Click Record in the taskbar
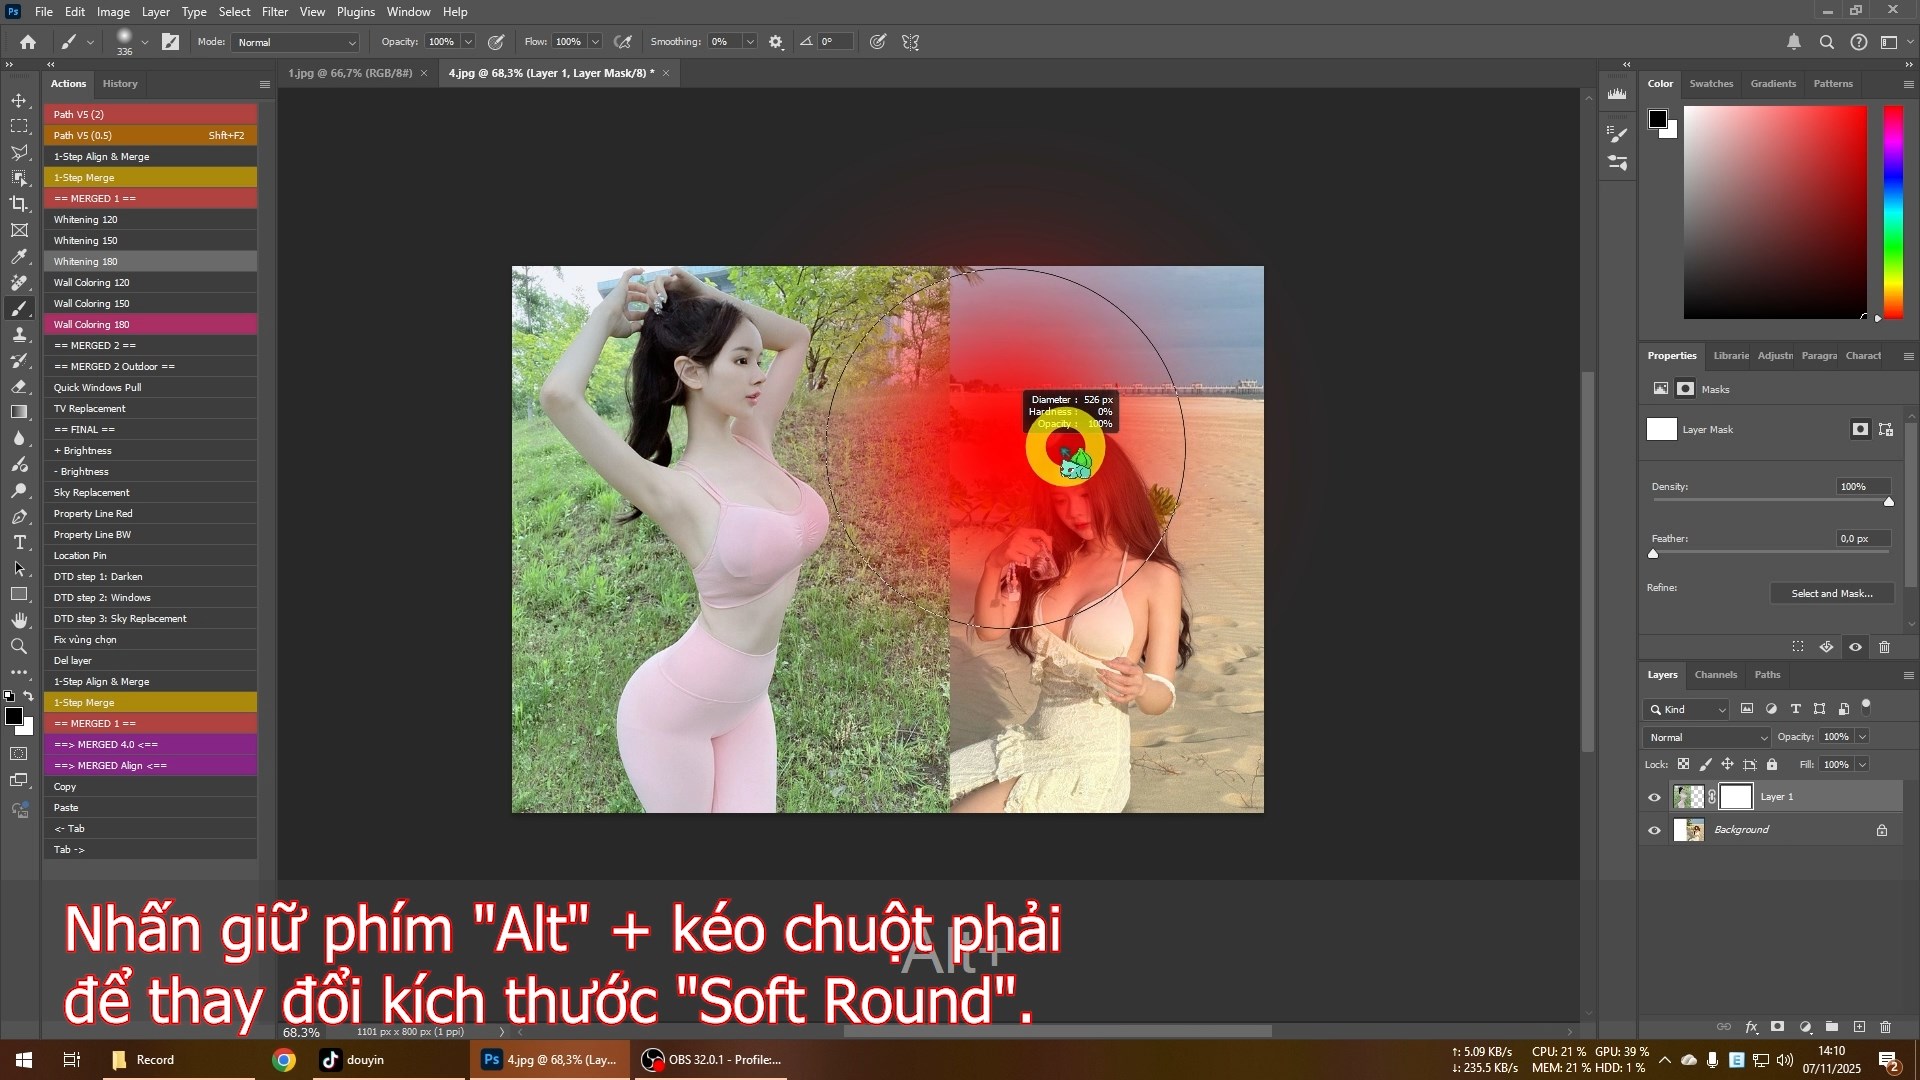1920x1080 pixels. point(154,1059)
